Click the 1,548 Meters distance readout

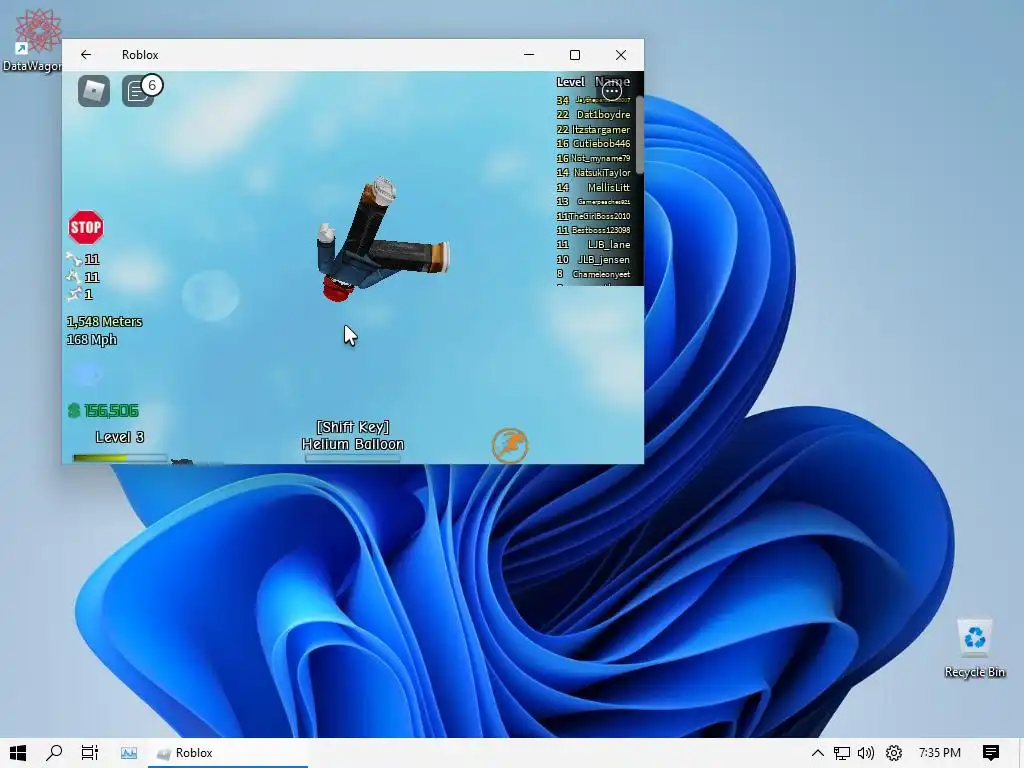[104, 322]
